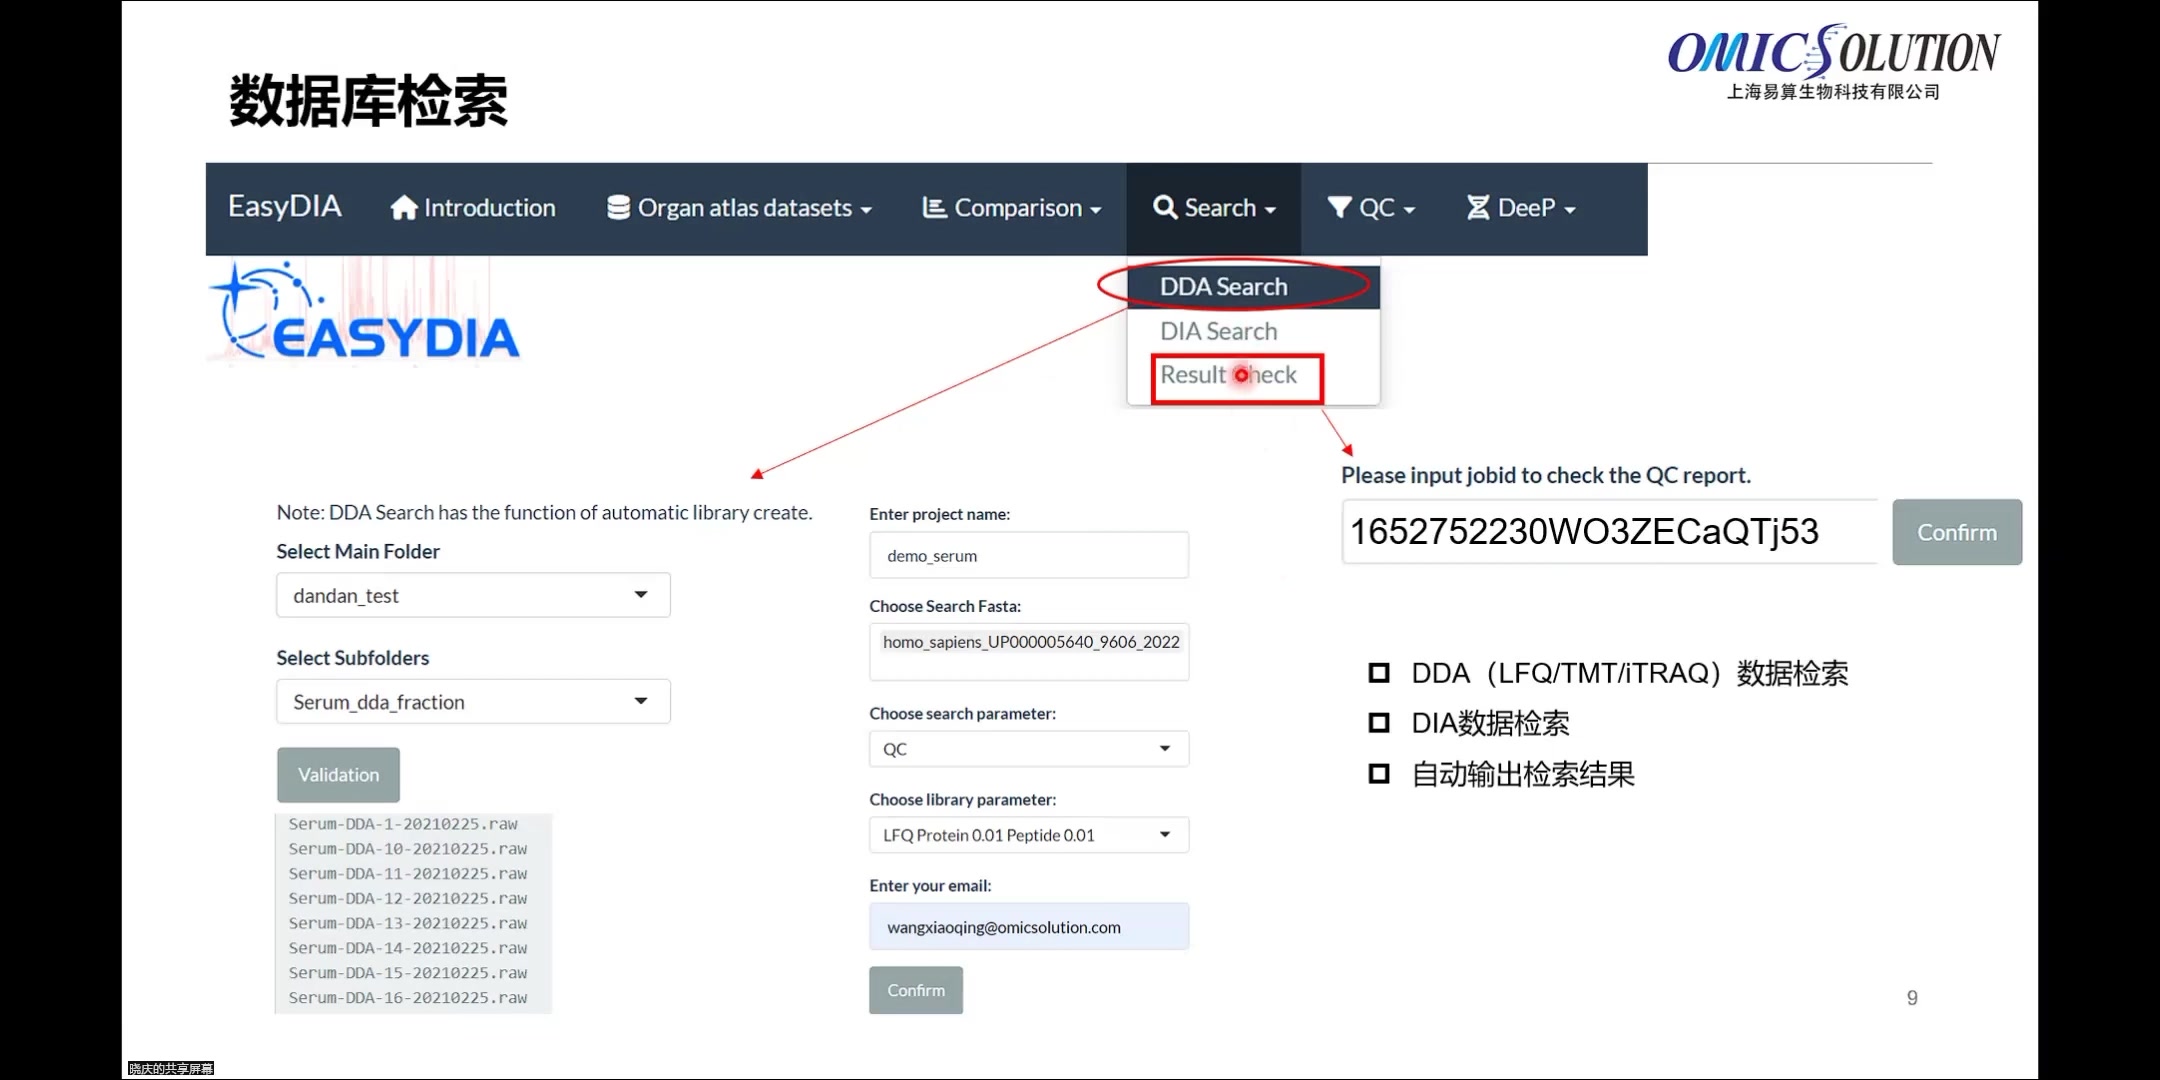Select DDA Search menu entry

click(1253, 287)
